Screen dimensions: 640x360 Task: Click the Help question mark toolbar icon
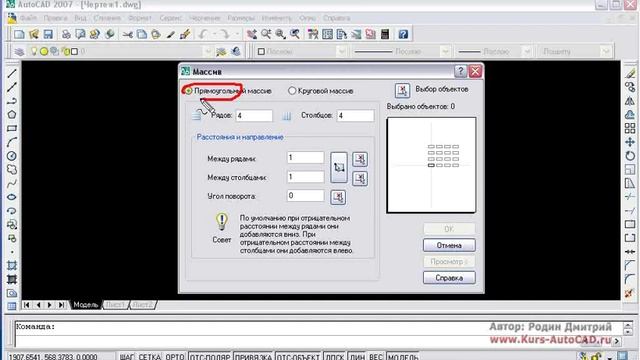[403, 34]
